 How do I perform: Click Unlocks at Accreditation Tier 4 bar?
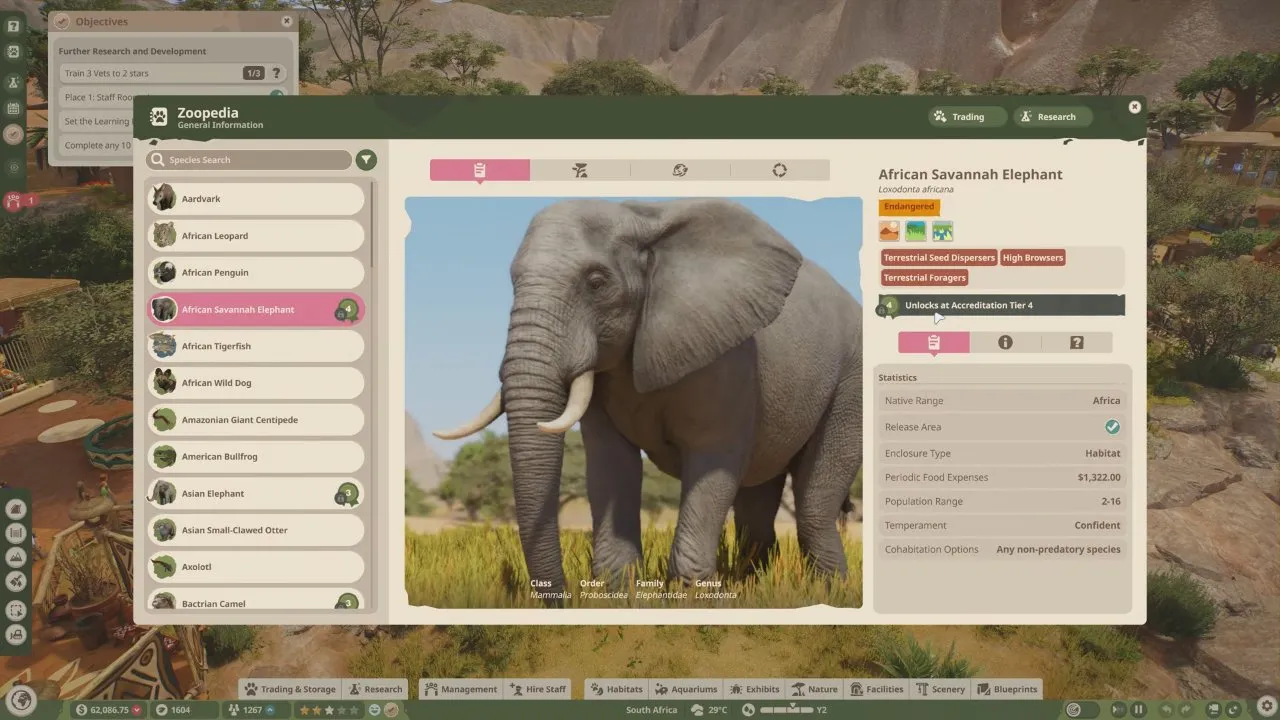pyautogui.click(x=1002, y=305)
